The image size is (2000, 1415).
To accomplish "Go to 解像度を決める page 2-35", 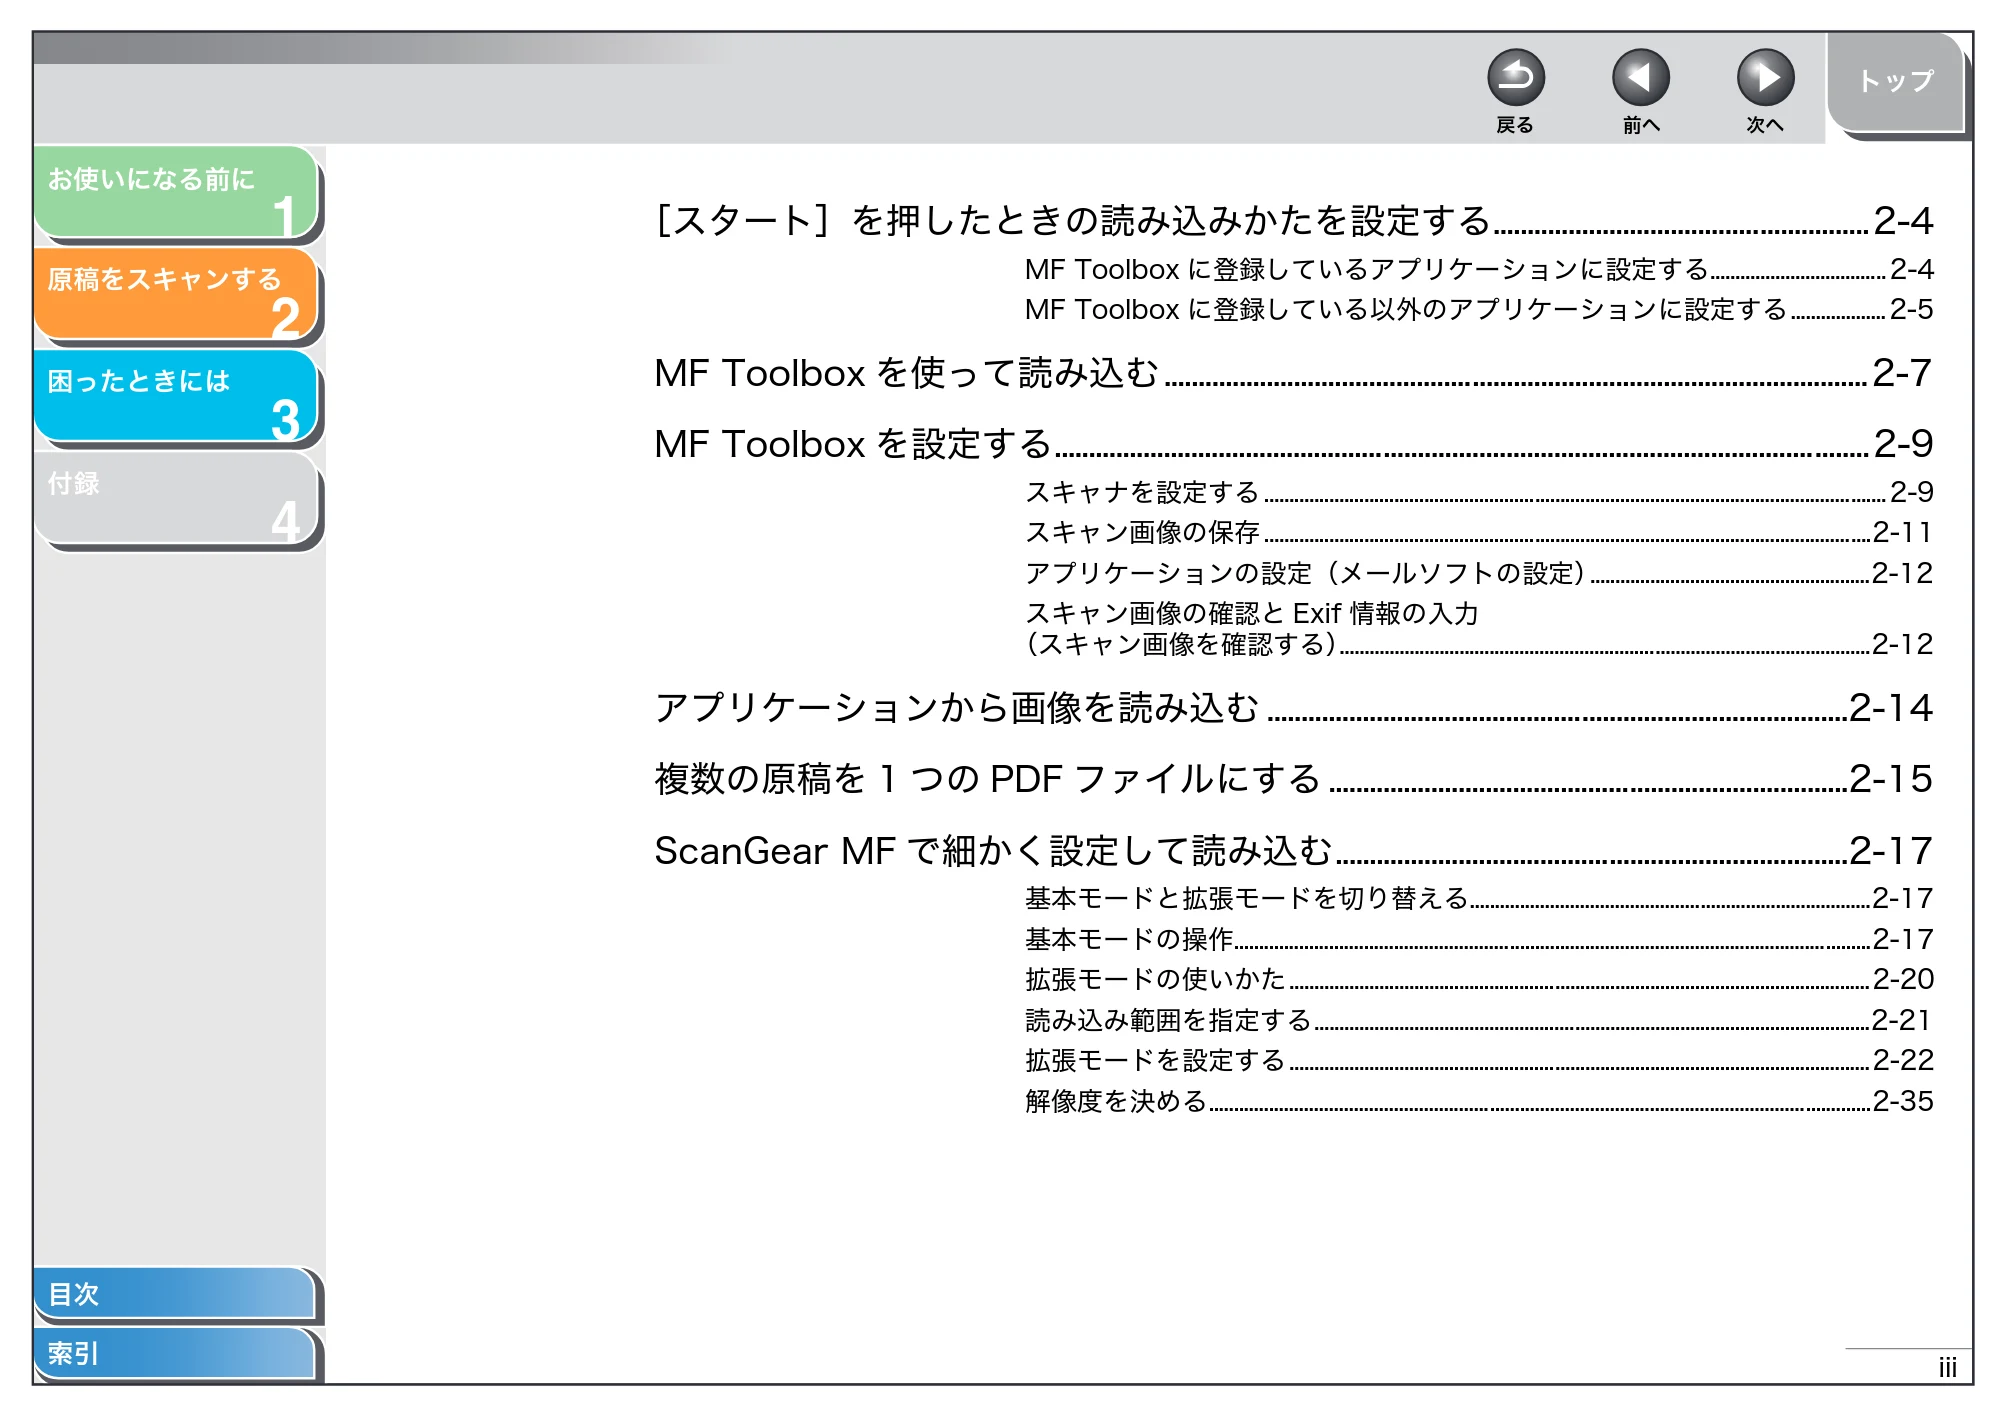I will click(x=1479, y=1101).
